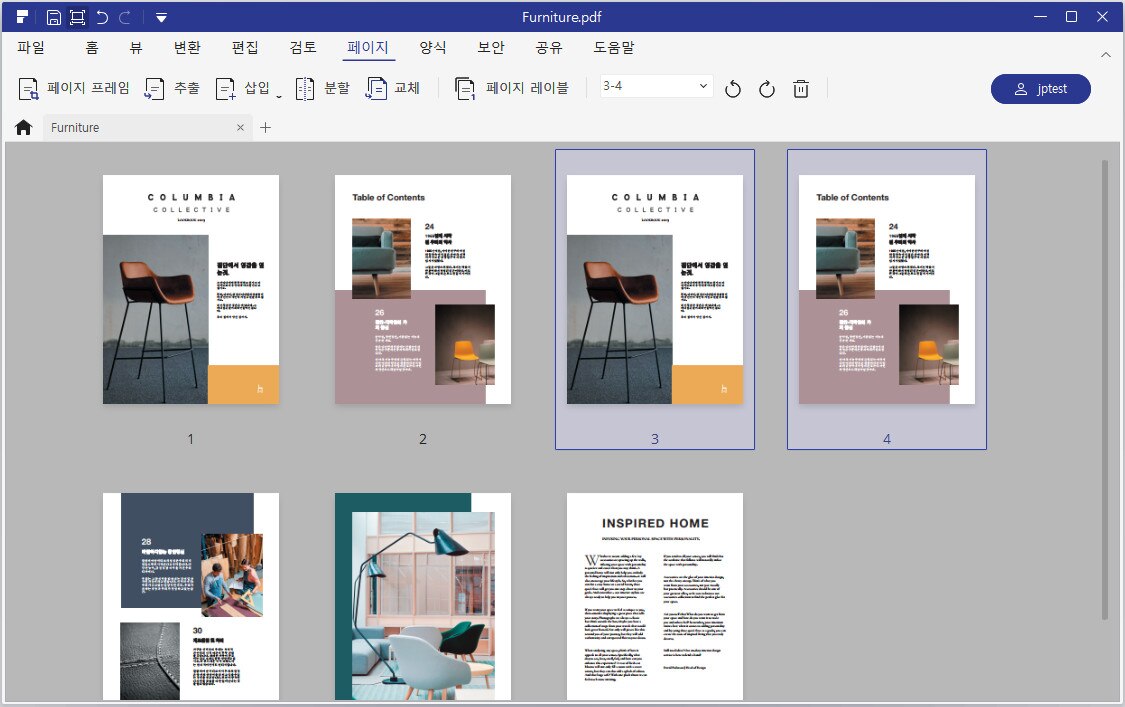The width and height of the screenshot is (1125, 707).
Task: Expand the page range dropdown arrow
Action: (703, 86)
